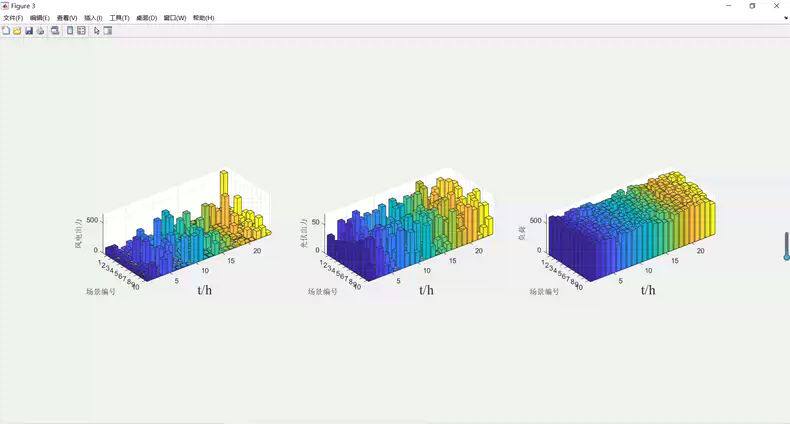Open the 窗口(W) menu
This screenshot has height=424, width=790.
(175, 18)
